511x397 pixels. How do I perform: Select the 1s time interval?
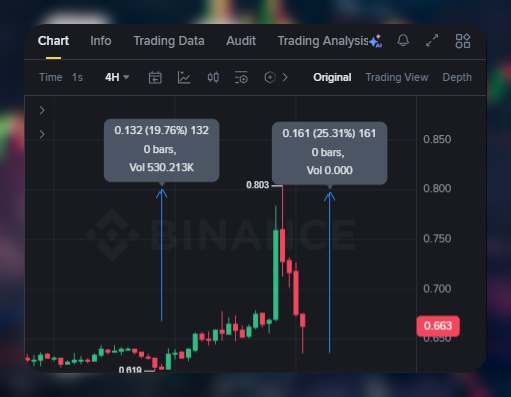click(77, 77)
